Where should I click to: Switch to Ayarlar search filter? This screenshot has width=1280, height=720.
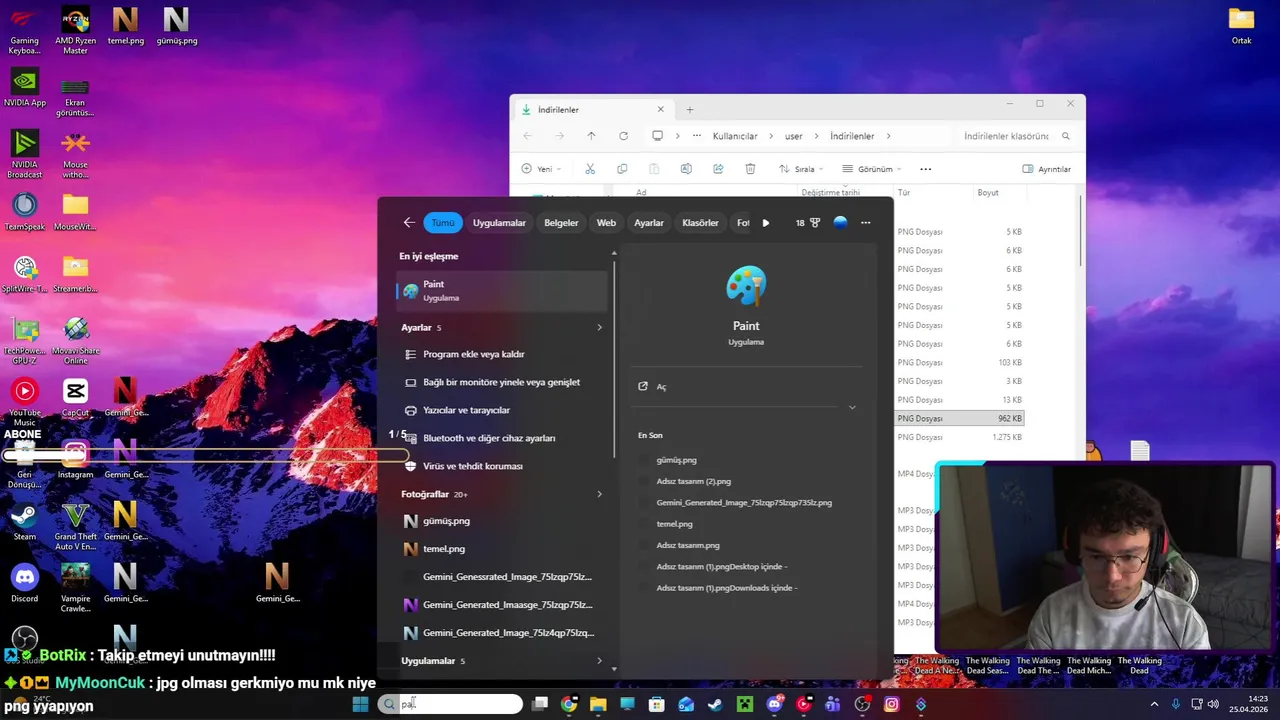click(x=649, y=223)
